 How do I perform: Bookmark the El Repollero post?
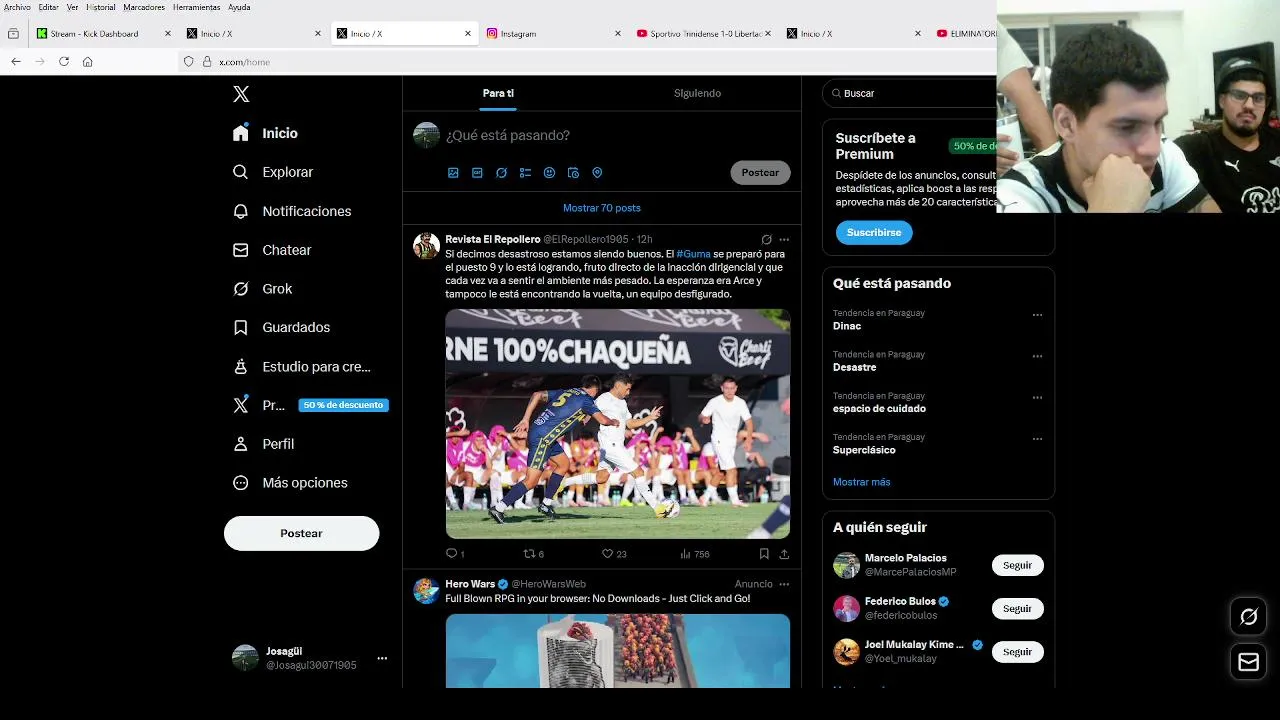tap(764, 554)
